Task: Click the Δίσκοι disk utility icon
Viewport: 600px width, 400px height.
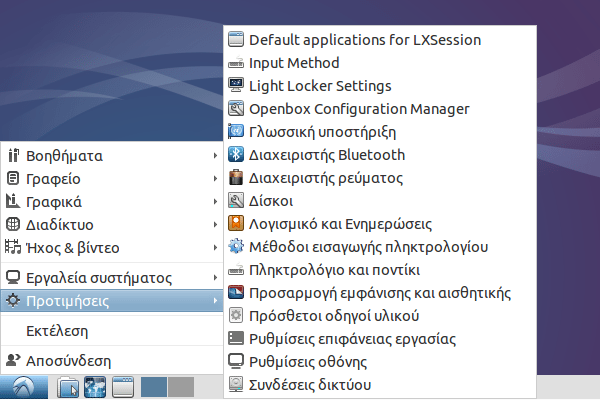Action: tap(236, 201)
